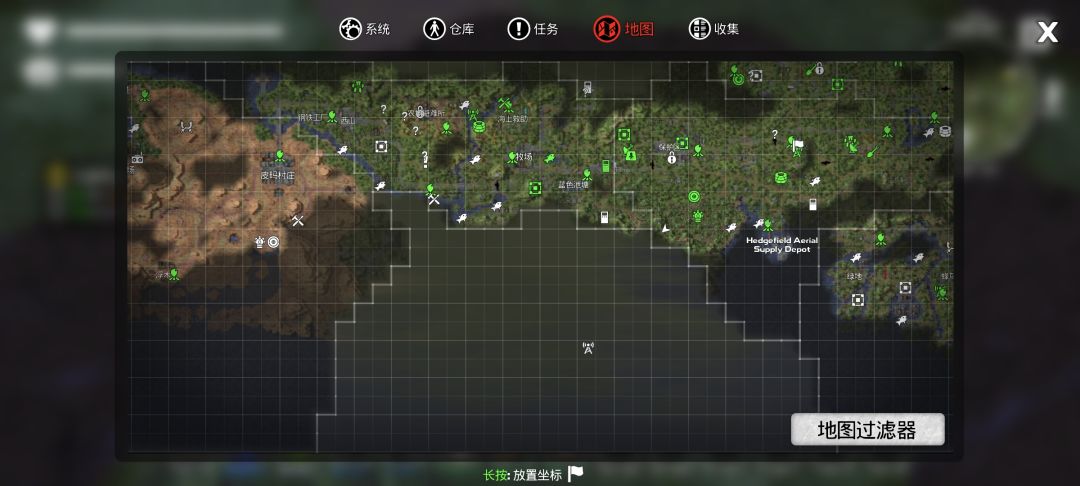Switch to the 仓库 warehouse tab

(448, 29)
